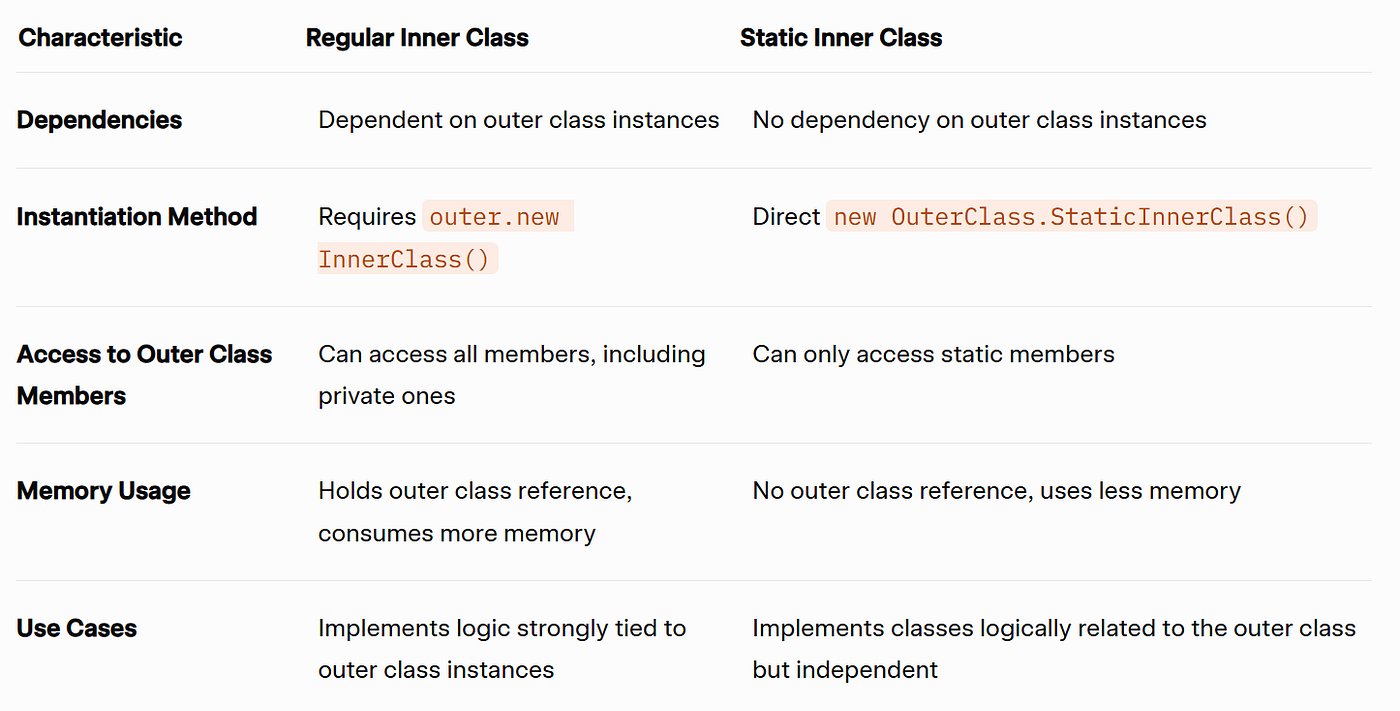Screen dimensions: 1400x711
Task: Click 'Implements logic strongly tied to' cell
Action: coord(502,649)
